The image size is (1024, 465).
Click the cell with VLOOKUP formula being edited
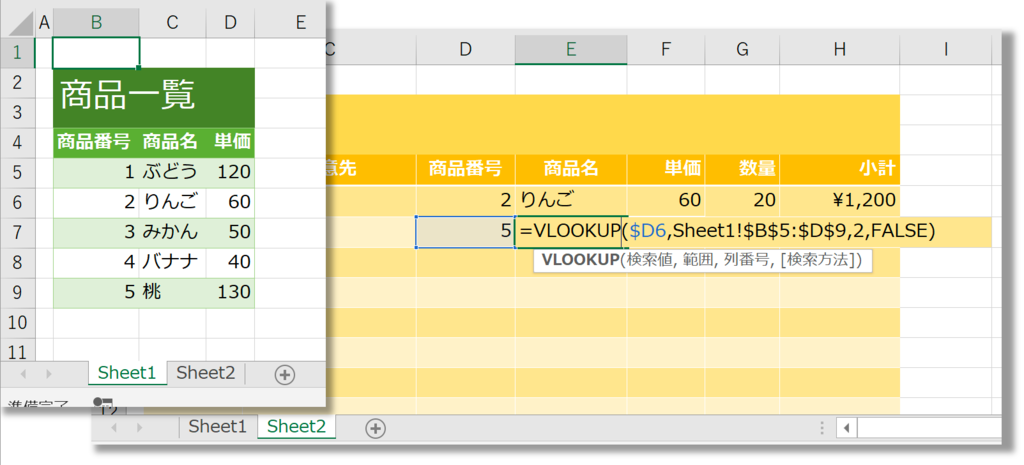pyautogui.click(x=571, y=231)
